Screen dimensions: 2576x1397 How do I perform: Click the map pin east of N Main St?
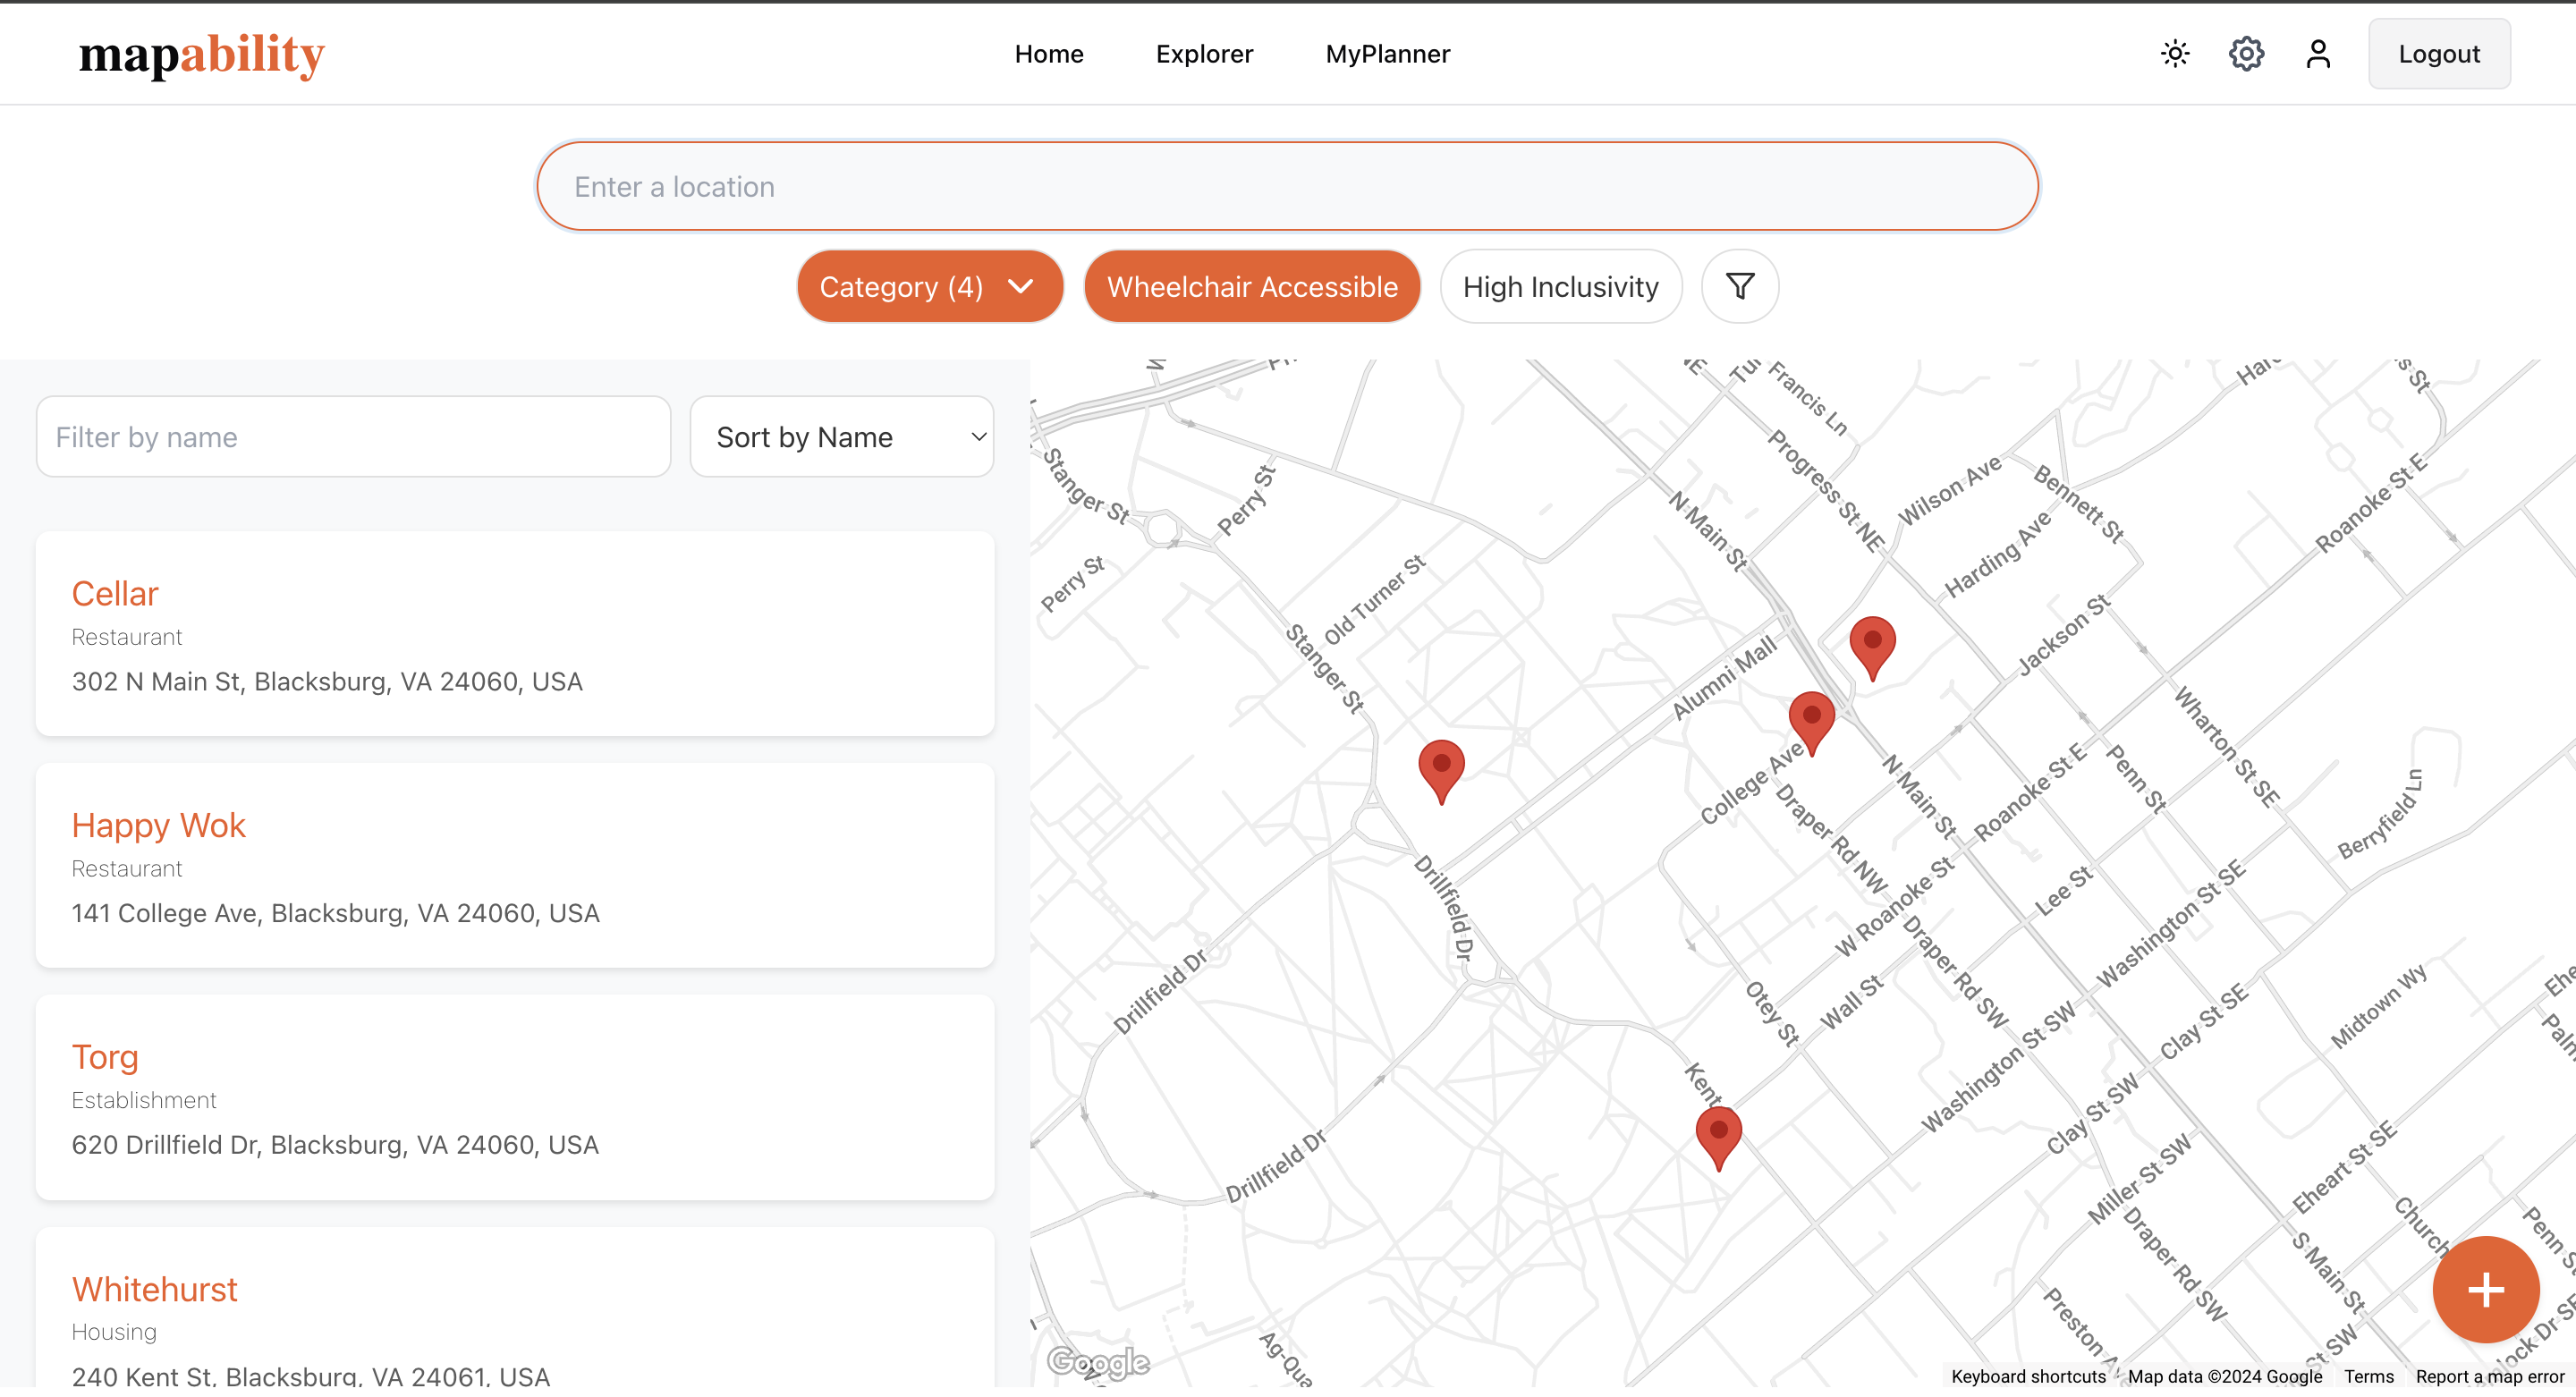click(1871, 645)
